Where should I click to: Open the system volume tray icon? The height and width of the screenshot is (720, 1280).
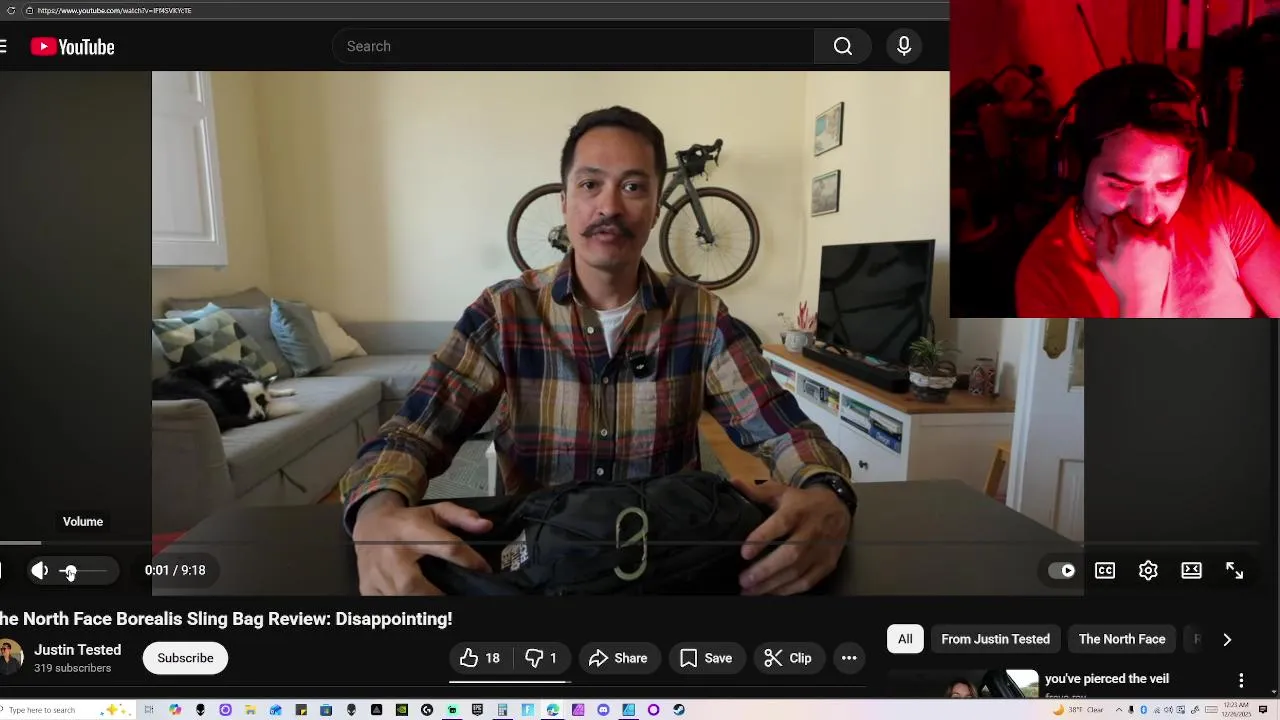click(x=1168, y=710)
